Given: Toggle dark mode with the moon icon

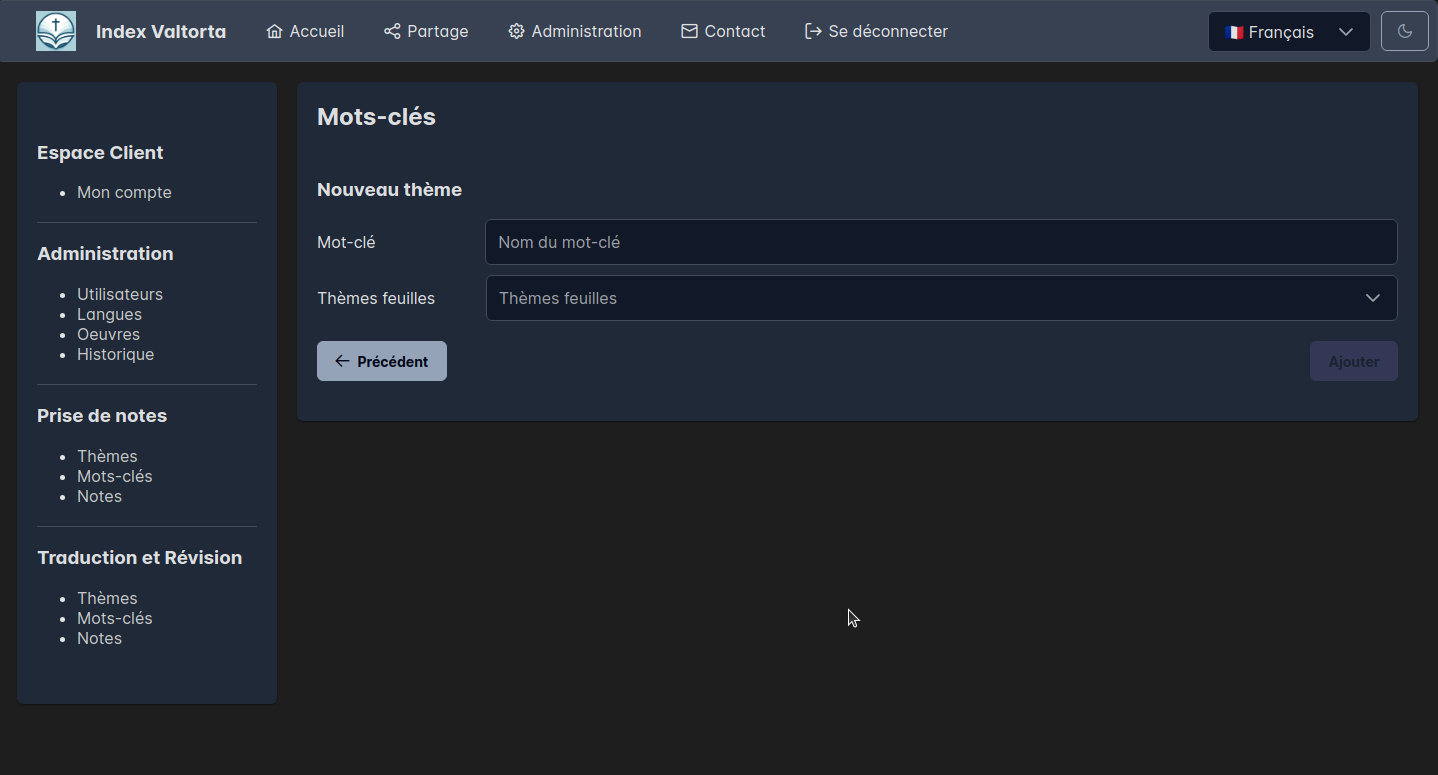Looking at the screenshot, I should pos(1404,32).
